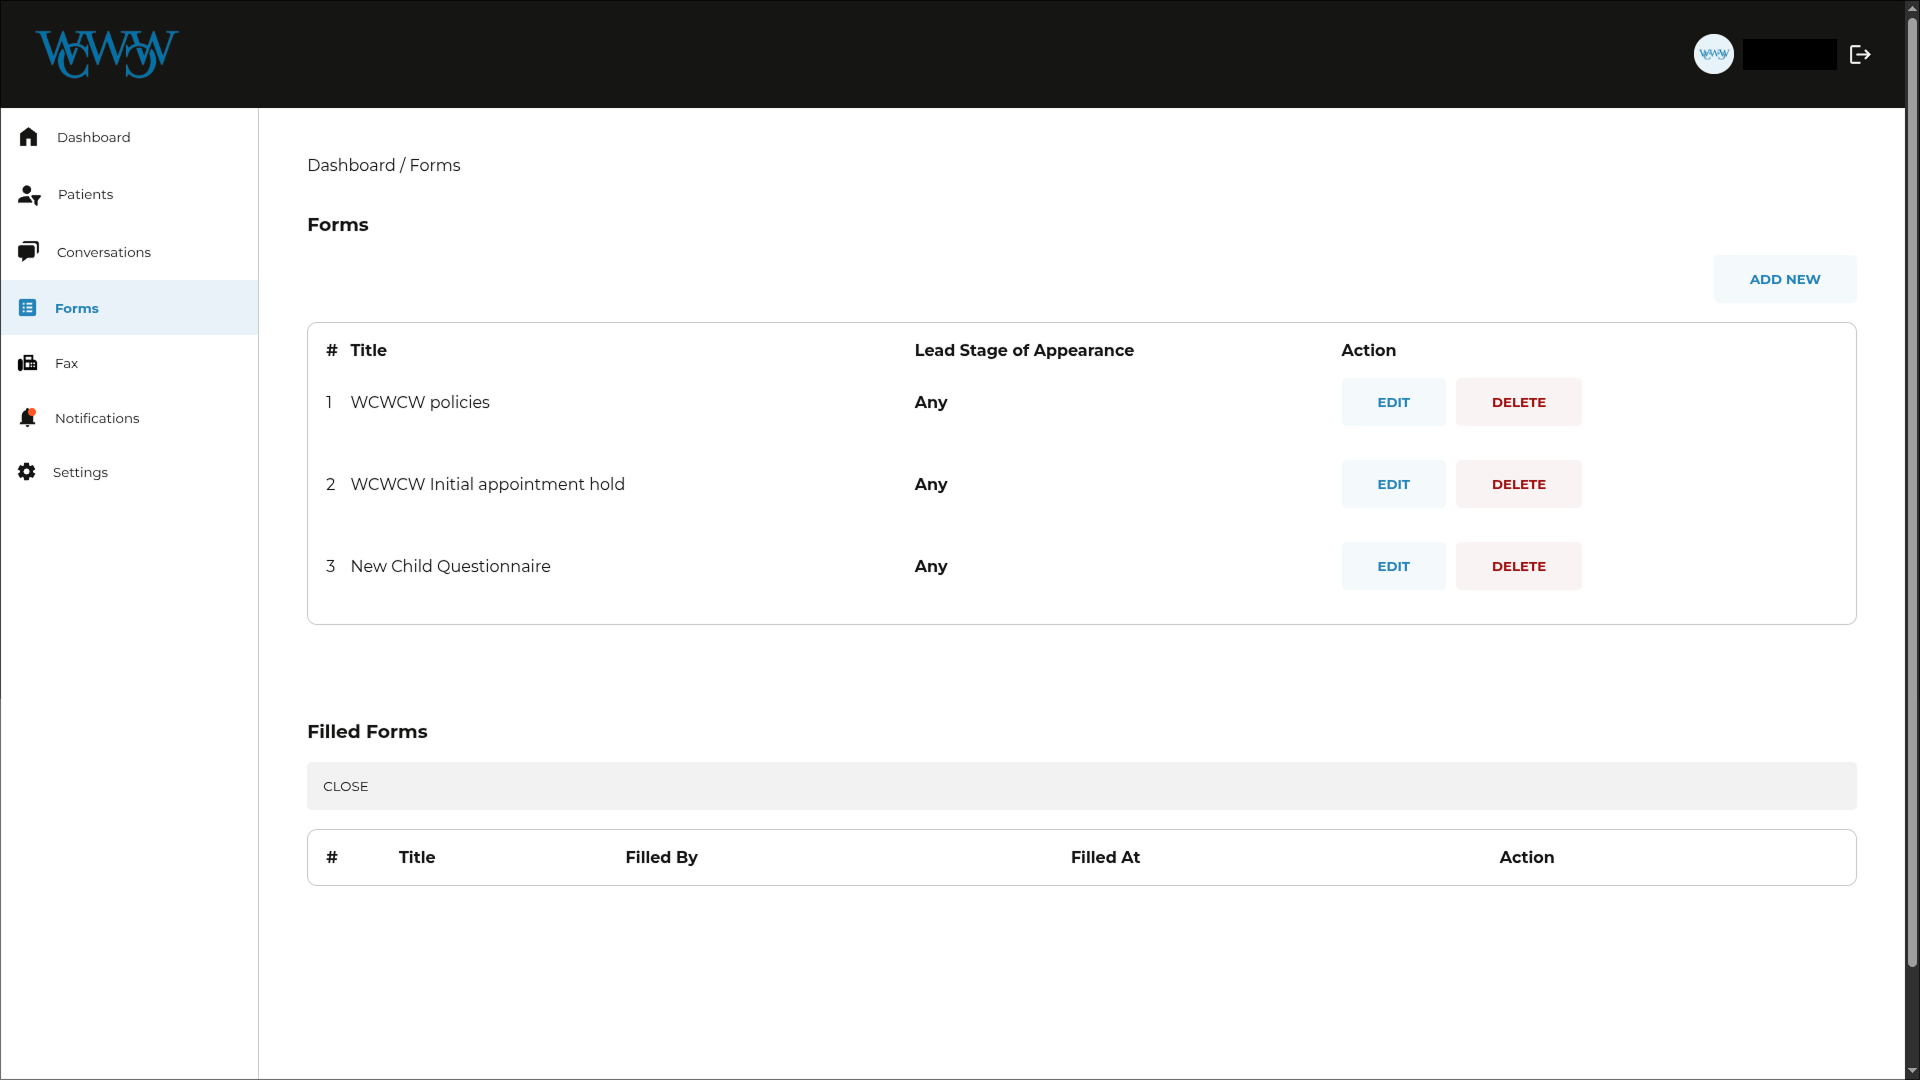
Task: Open the Patients menu item
Action: 85,195
